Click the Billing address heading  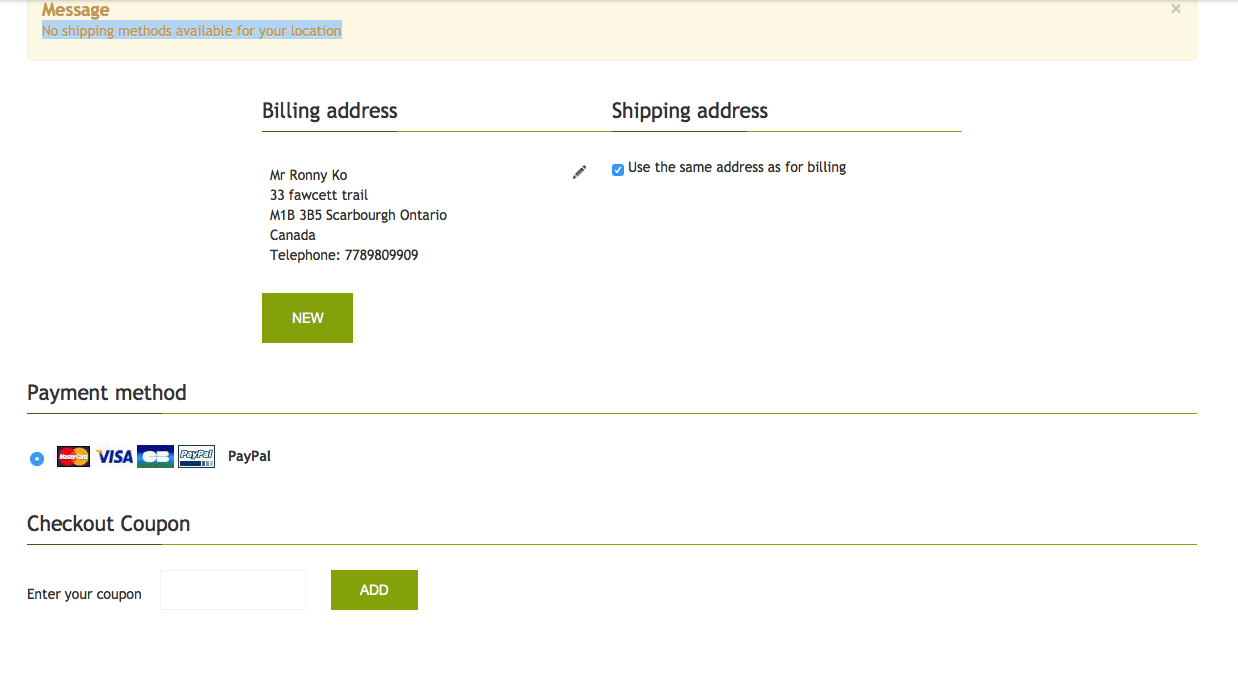330,111
